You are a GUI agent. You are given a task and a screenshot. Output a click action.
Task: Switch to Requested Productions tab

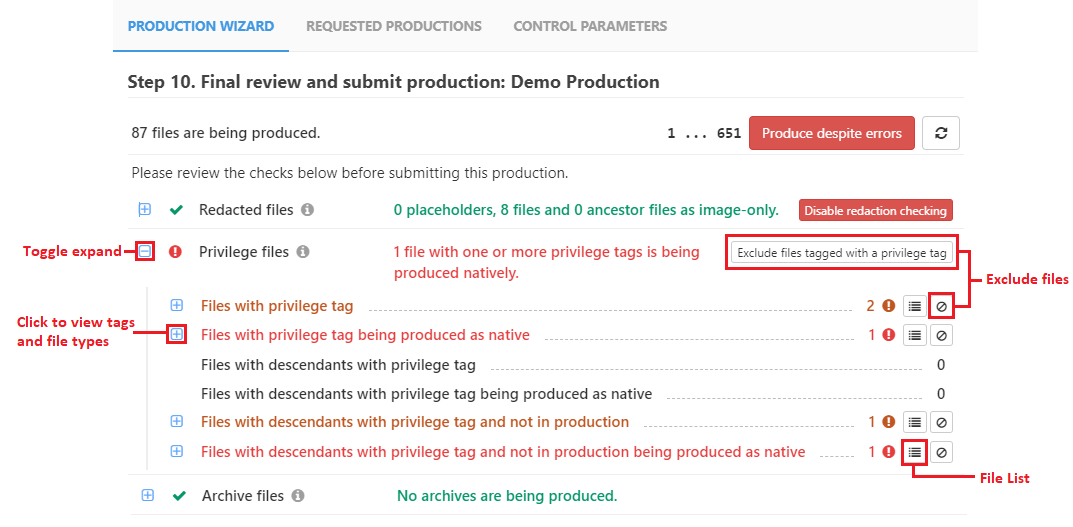[393, 26]
